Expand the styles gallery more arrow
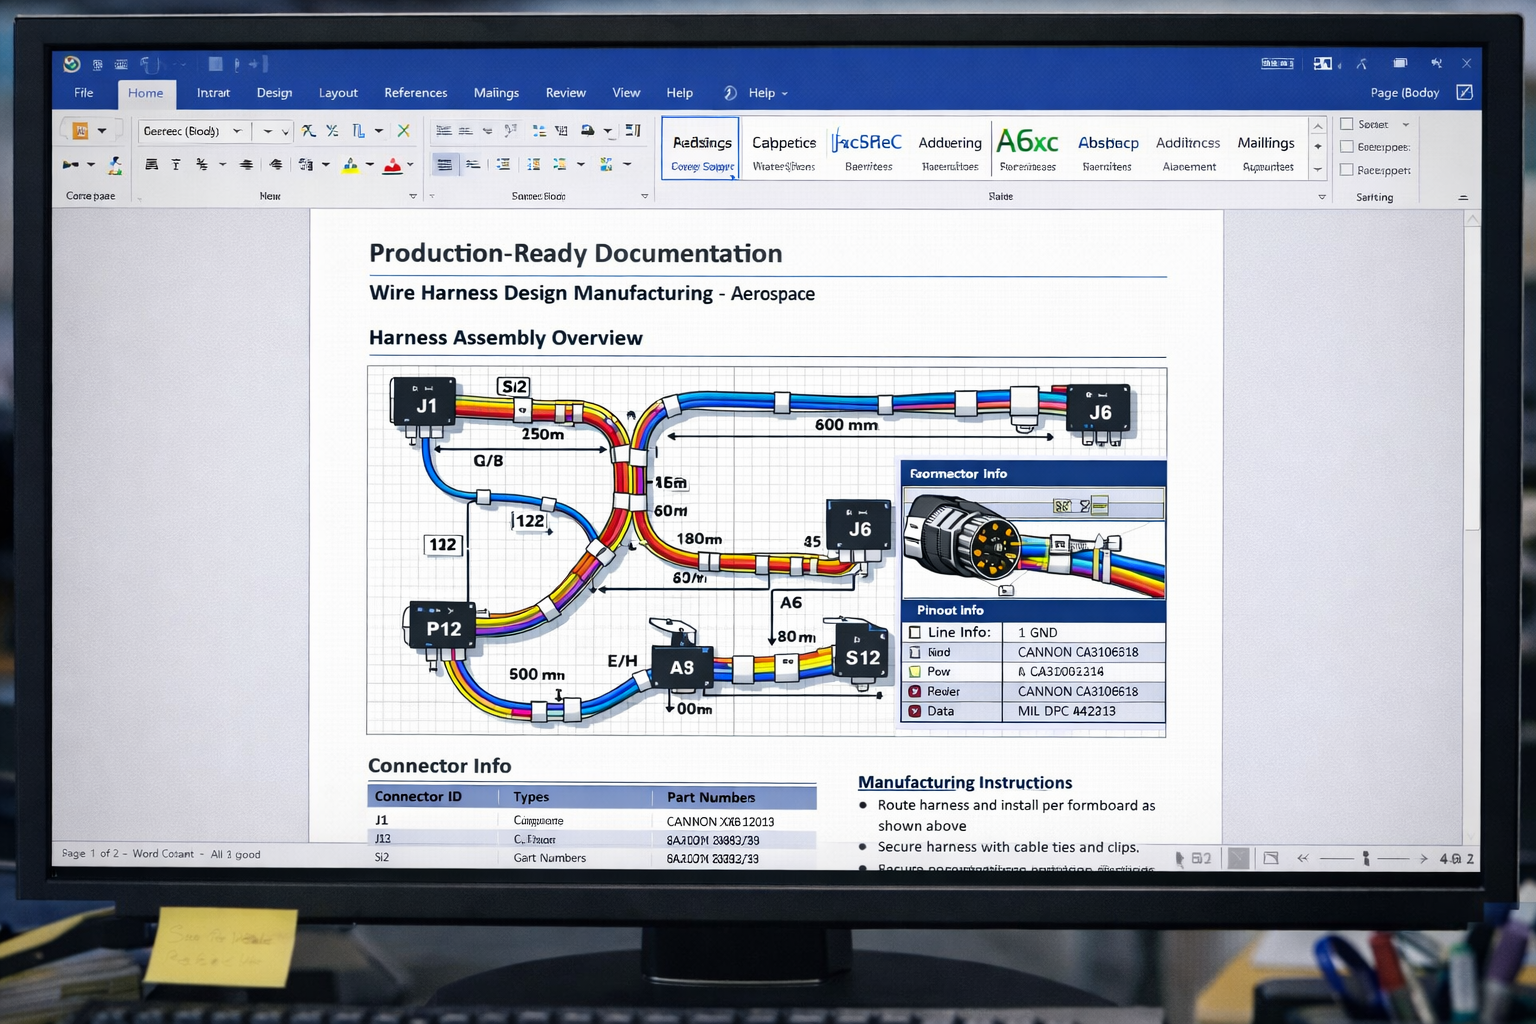The height and width of the screenshot is (1024, 1536). pos(1318,169)
